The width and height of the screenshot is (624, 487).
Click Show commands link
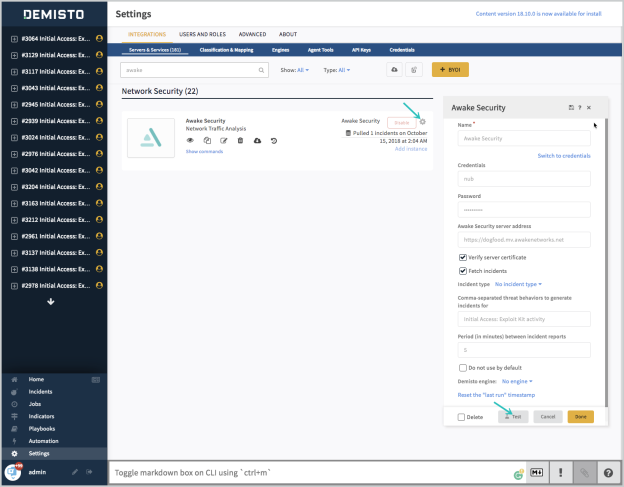click(x=204, y=152)
